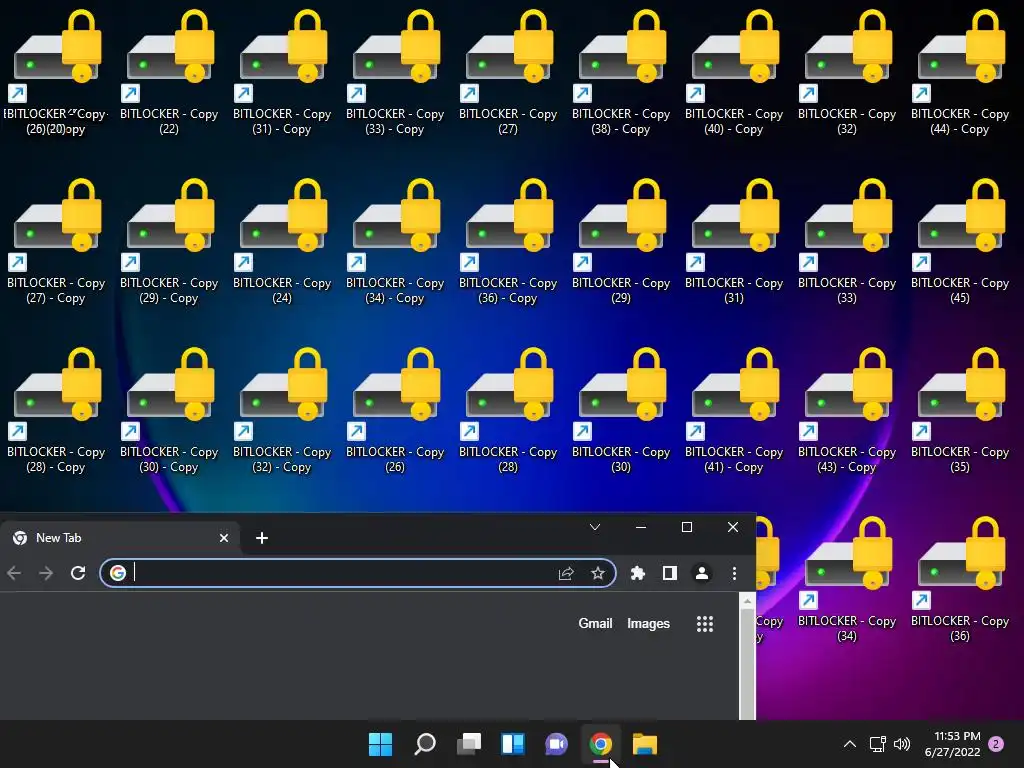
Task: Select BITLOCKER - Copy (31) - Copy shortcut
Action: 282,72
